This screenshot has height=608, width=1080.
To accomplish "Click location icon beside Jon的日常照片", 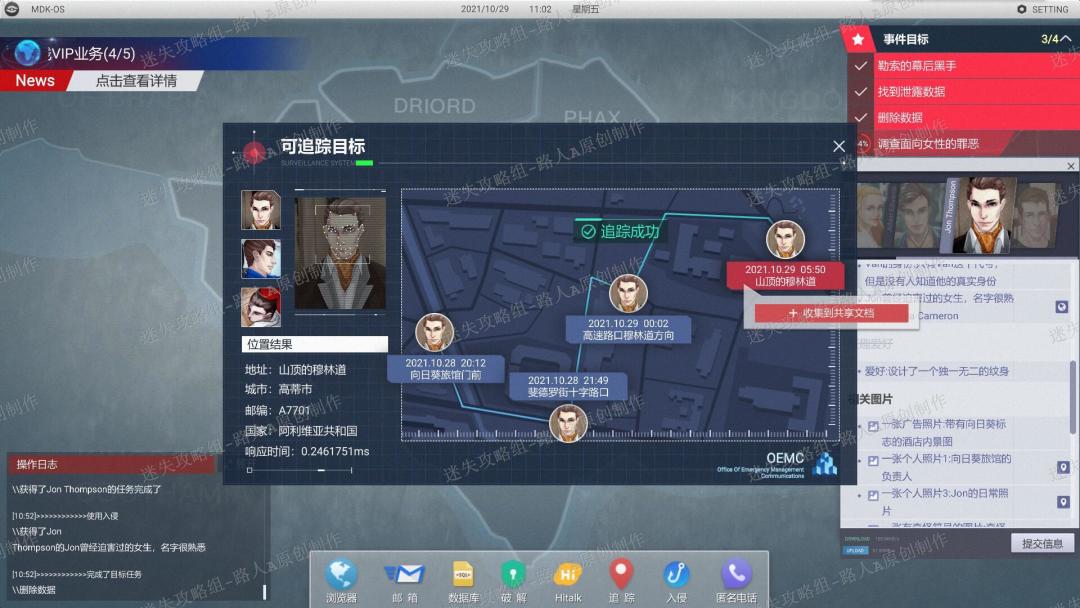I will pos(1063,502).
